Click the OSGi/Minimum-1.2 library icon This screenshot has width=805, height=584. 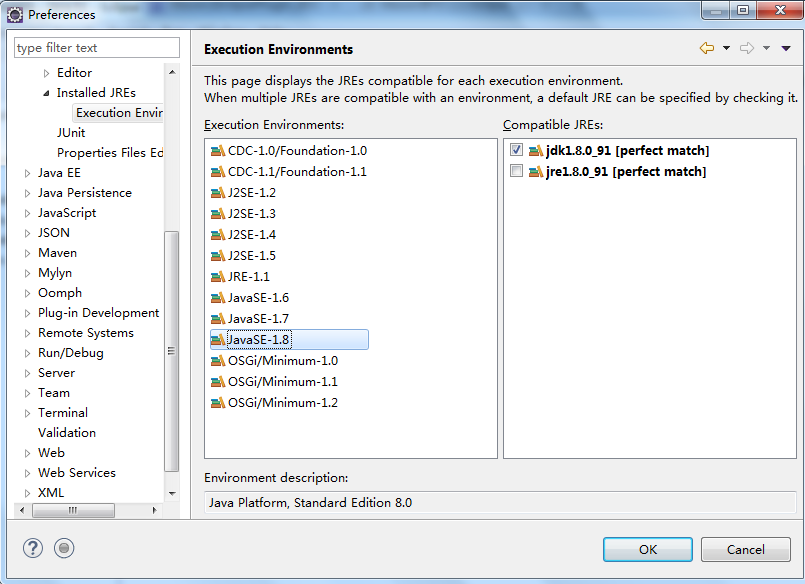pos(218,403)
